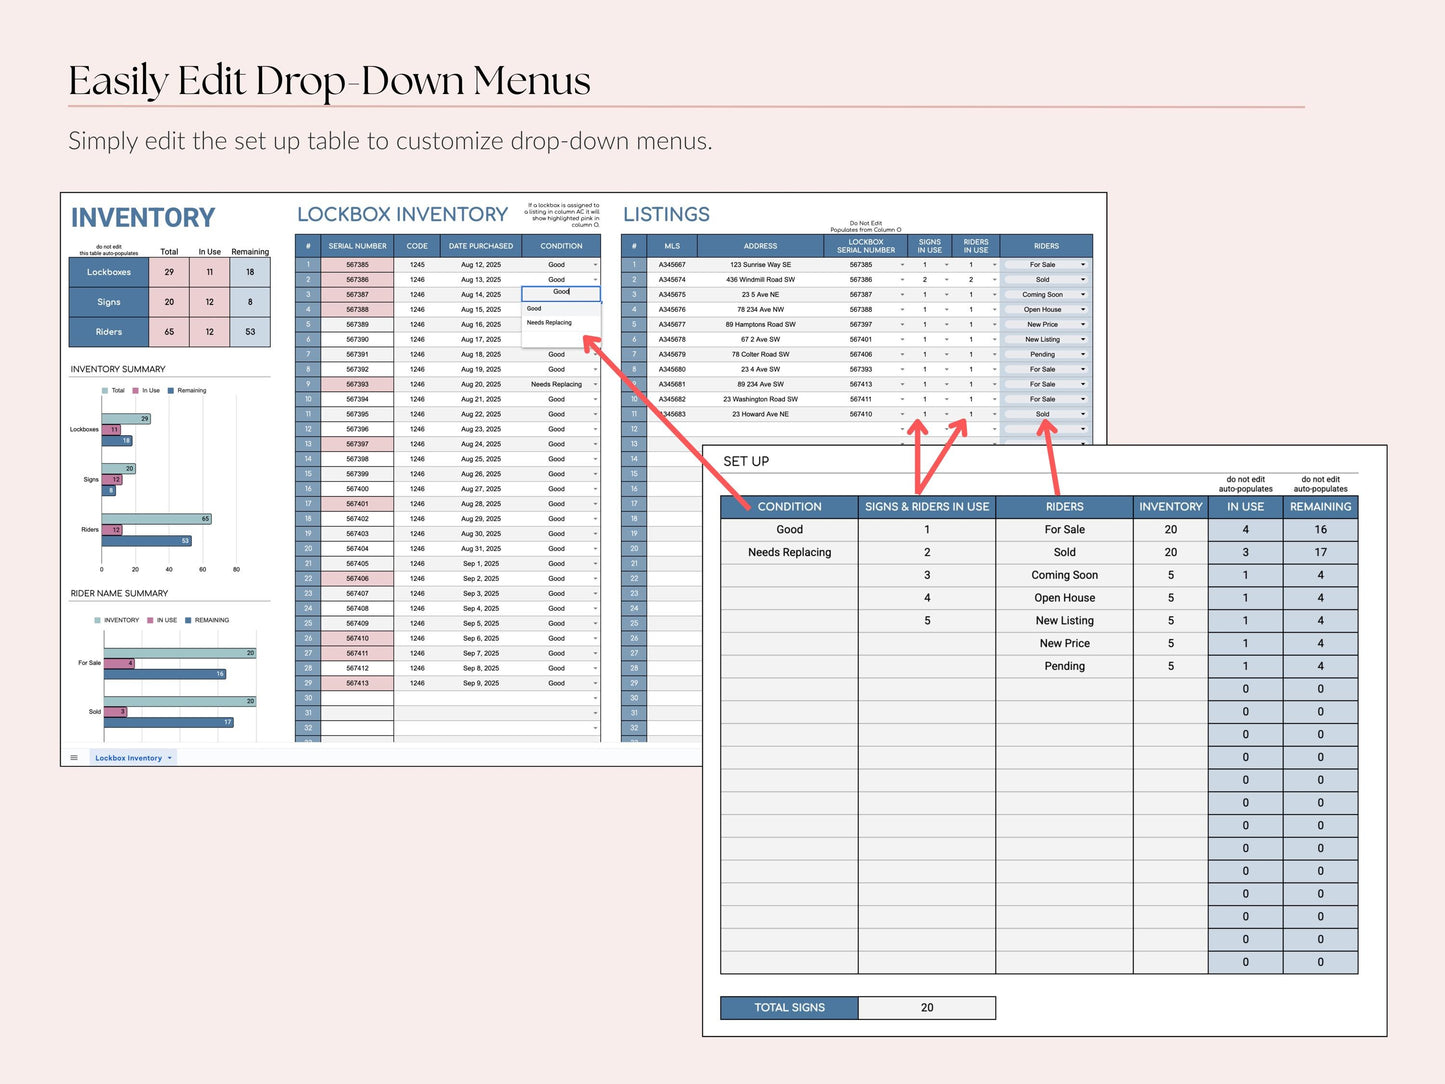
Task: Click the 'Open House' cell in the Set Up table
Action: (x=1064, y=598)
